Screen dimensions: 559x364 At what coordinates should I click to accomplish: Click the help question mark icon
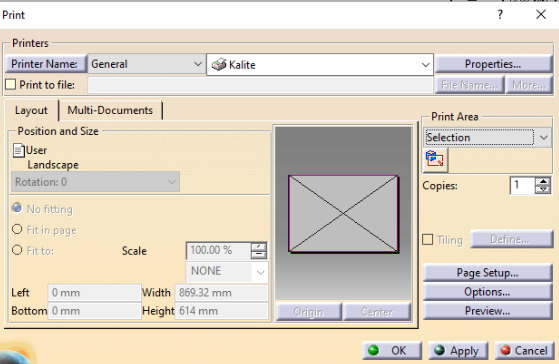(x=500, y=15)
